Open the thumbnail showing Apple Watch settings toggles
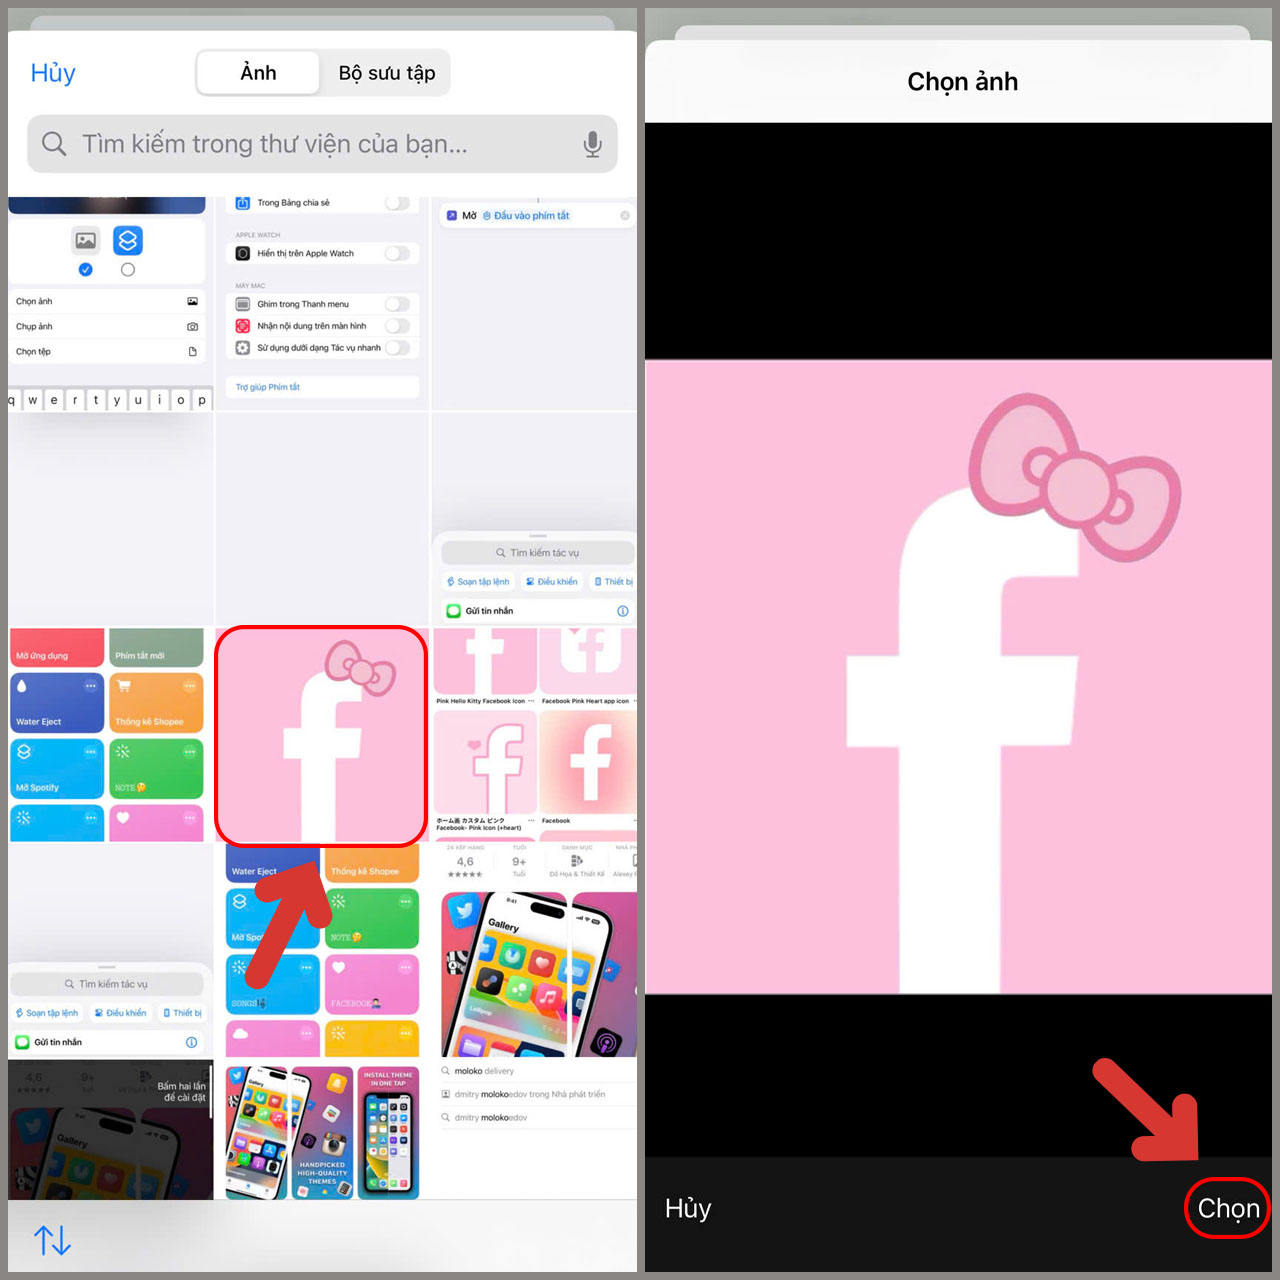Image resolution: width=1280 pixels, height=1280 pixels. (322, 304)
